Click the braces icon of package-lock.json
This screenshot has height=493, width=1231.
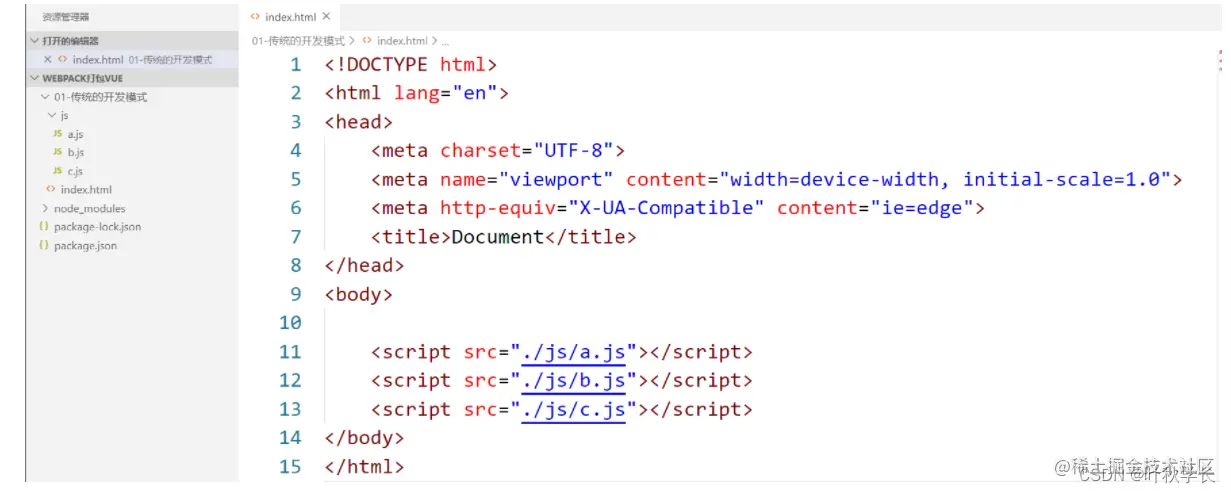(44, 227)
